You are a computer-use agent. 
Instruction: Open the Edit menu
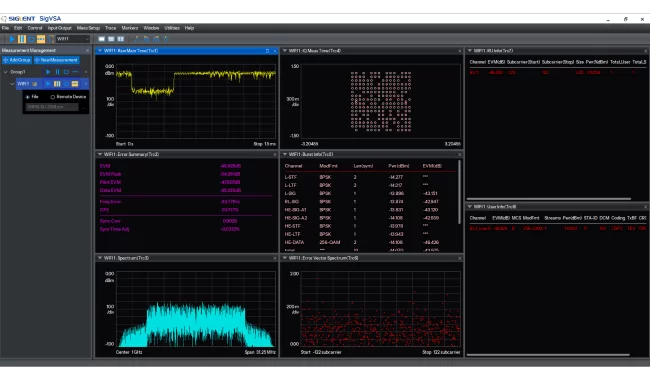pos(18,28)
